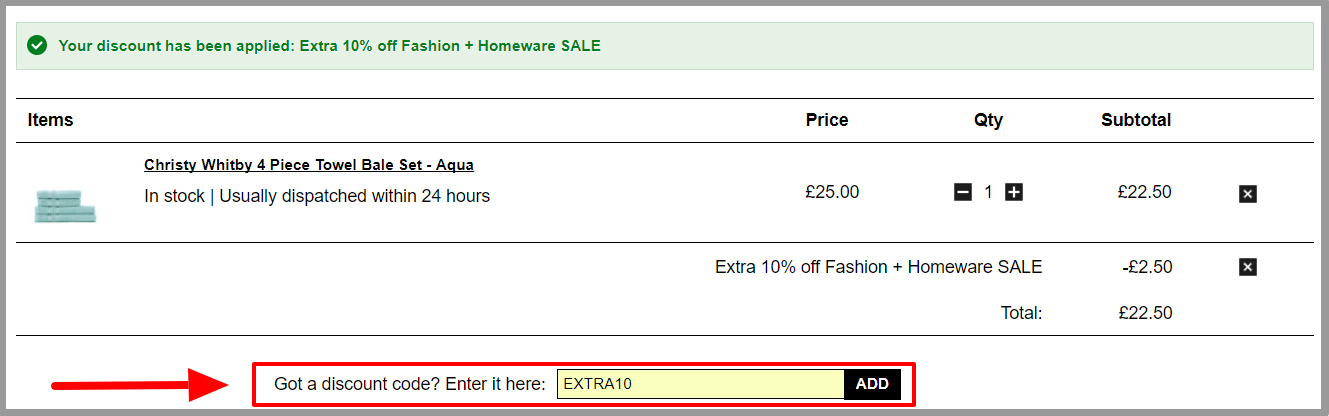
Task: Click the Subtotal column header
Action: [x=1136, y=120]
